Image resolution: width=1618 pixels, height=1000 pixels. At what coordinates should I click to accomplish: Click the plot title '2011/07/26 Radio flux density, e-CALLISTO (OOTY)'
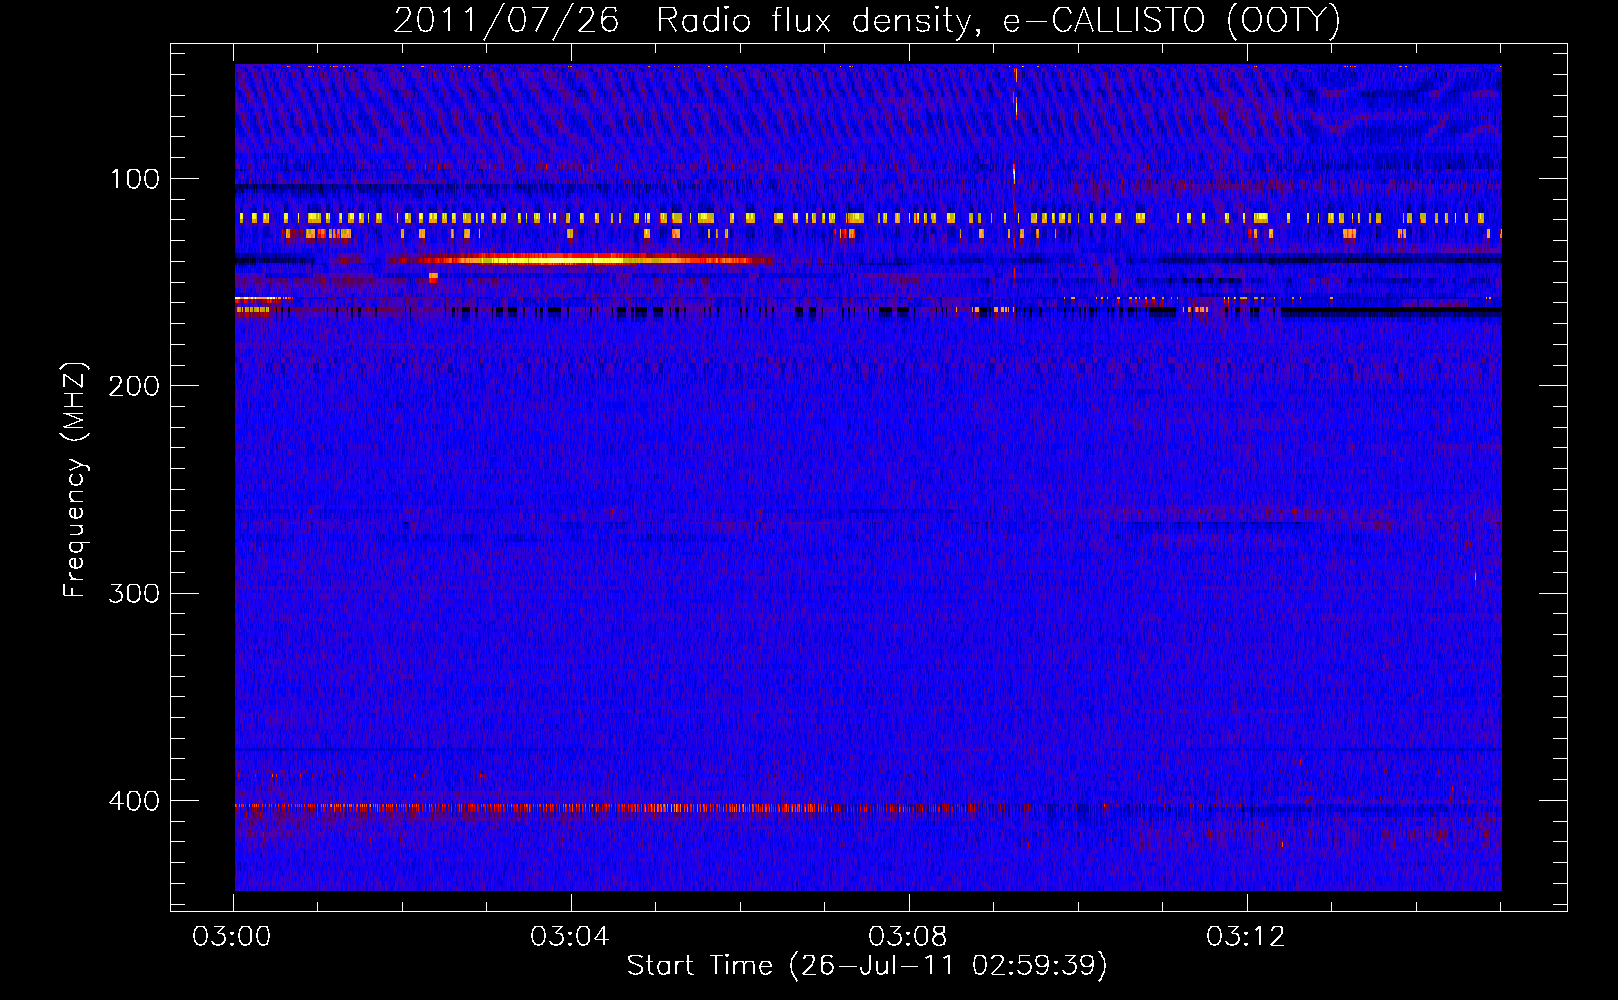click(x=866, y=20)
